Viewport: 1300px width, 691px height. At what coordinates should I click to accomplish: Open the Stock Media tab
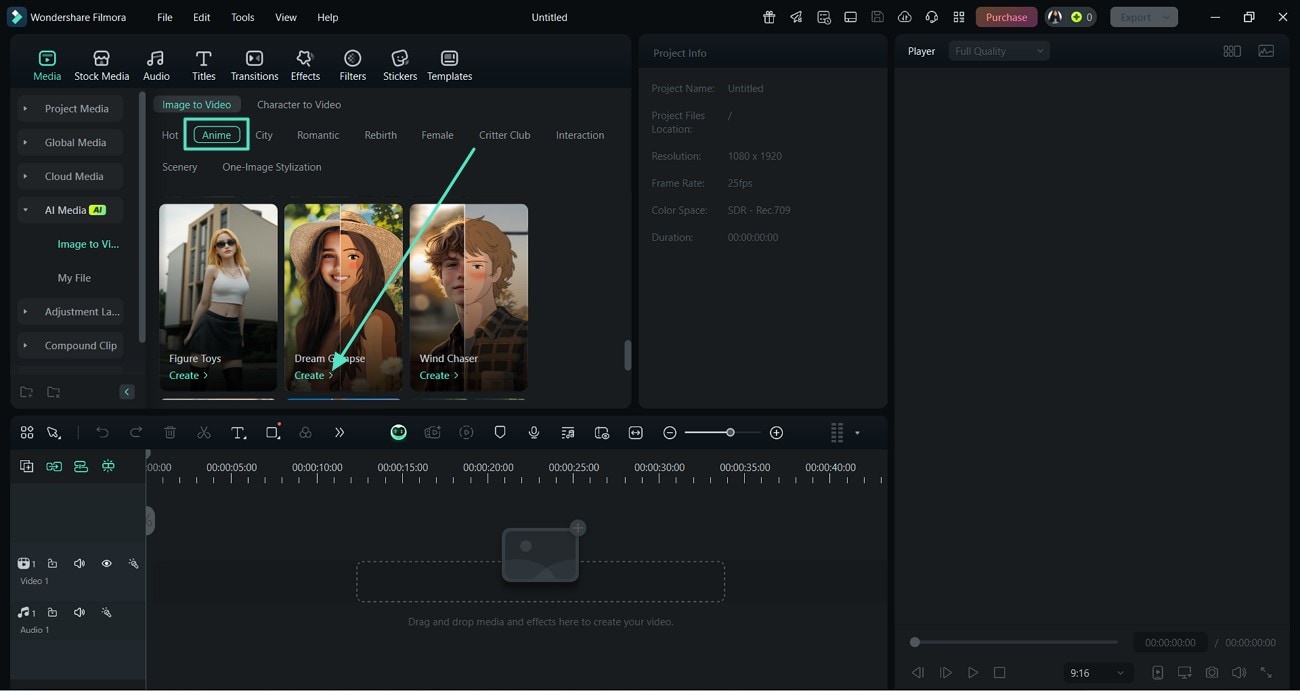(101, 65)
